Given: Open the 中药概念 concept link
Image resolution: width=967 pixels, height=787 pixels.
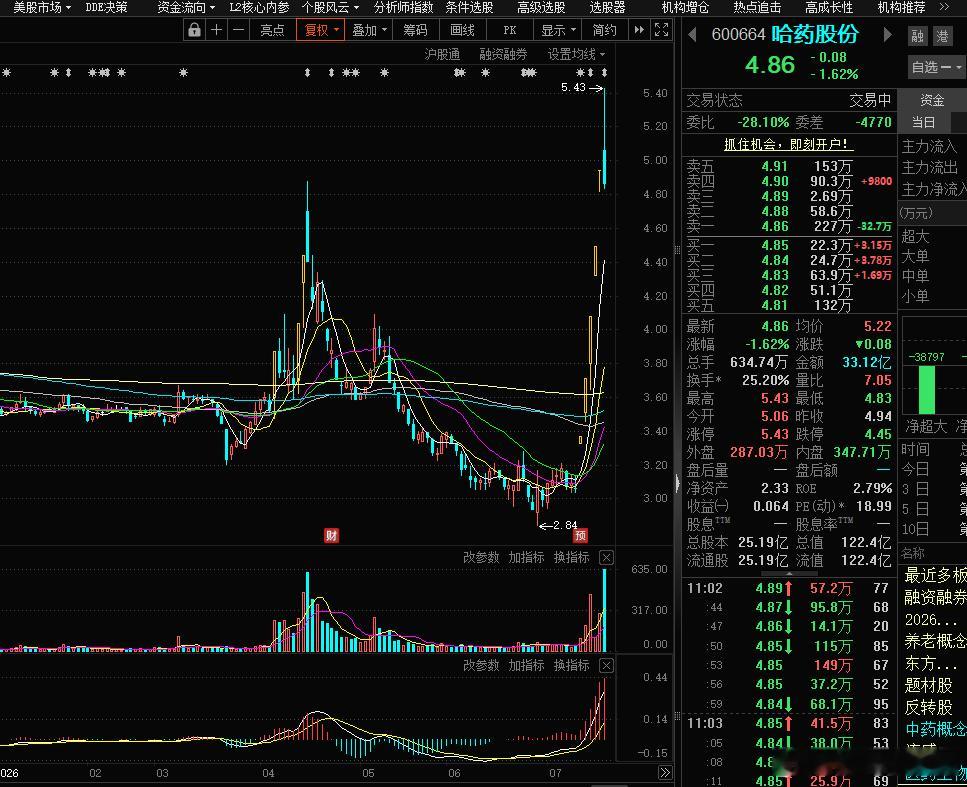Looking at the screenshot, I should click(x=936, y=730).
